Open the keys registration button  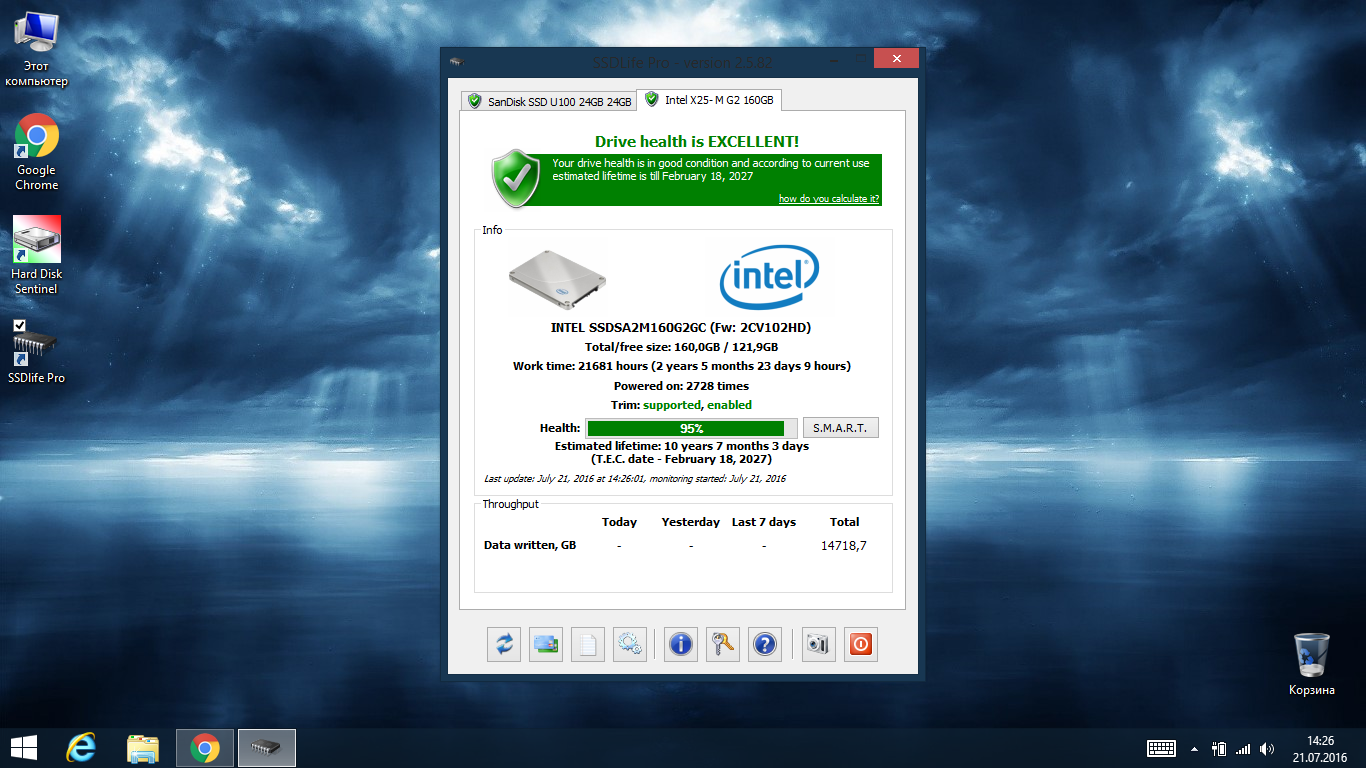pos(723,644)
